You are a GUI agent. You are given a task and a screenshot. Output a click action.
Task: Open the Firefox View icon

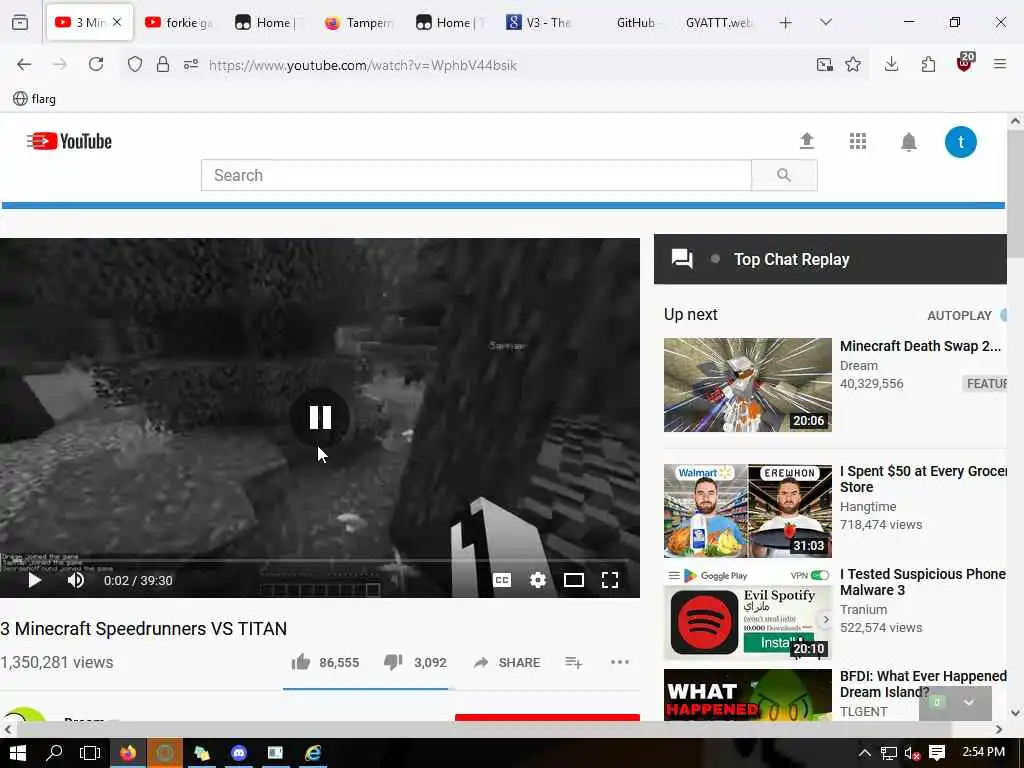coord(20,22)
